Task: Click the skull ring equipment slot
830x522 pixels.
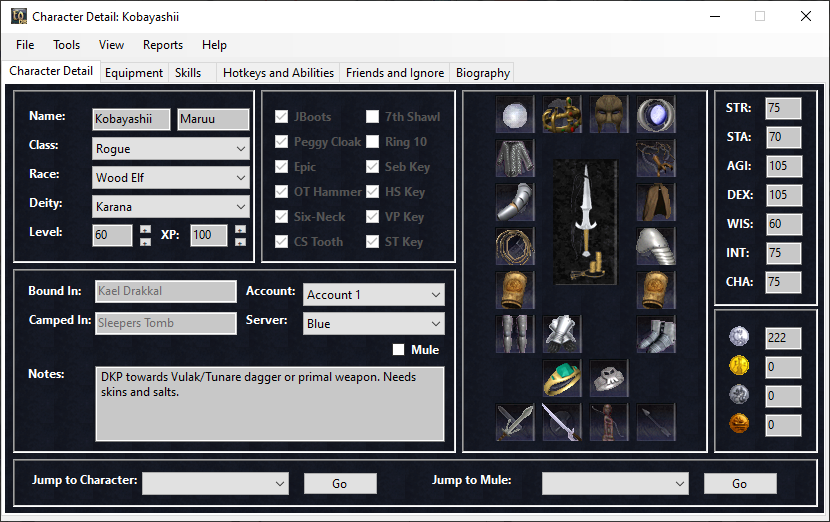Action: pyautogui.click(x=609, y=378)
